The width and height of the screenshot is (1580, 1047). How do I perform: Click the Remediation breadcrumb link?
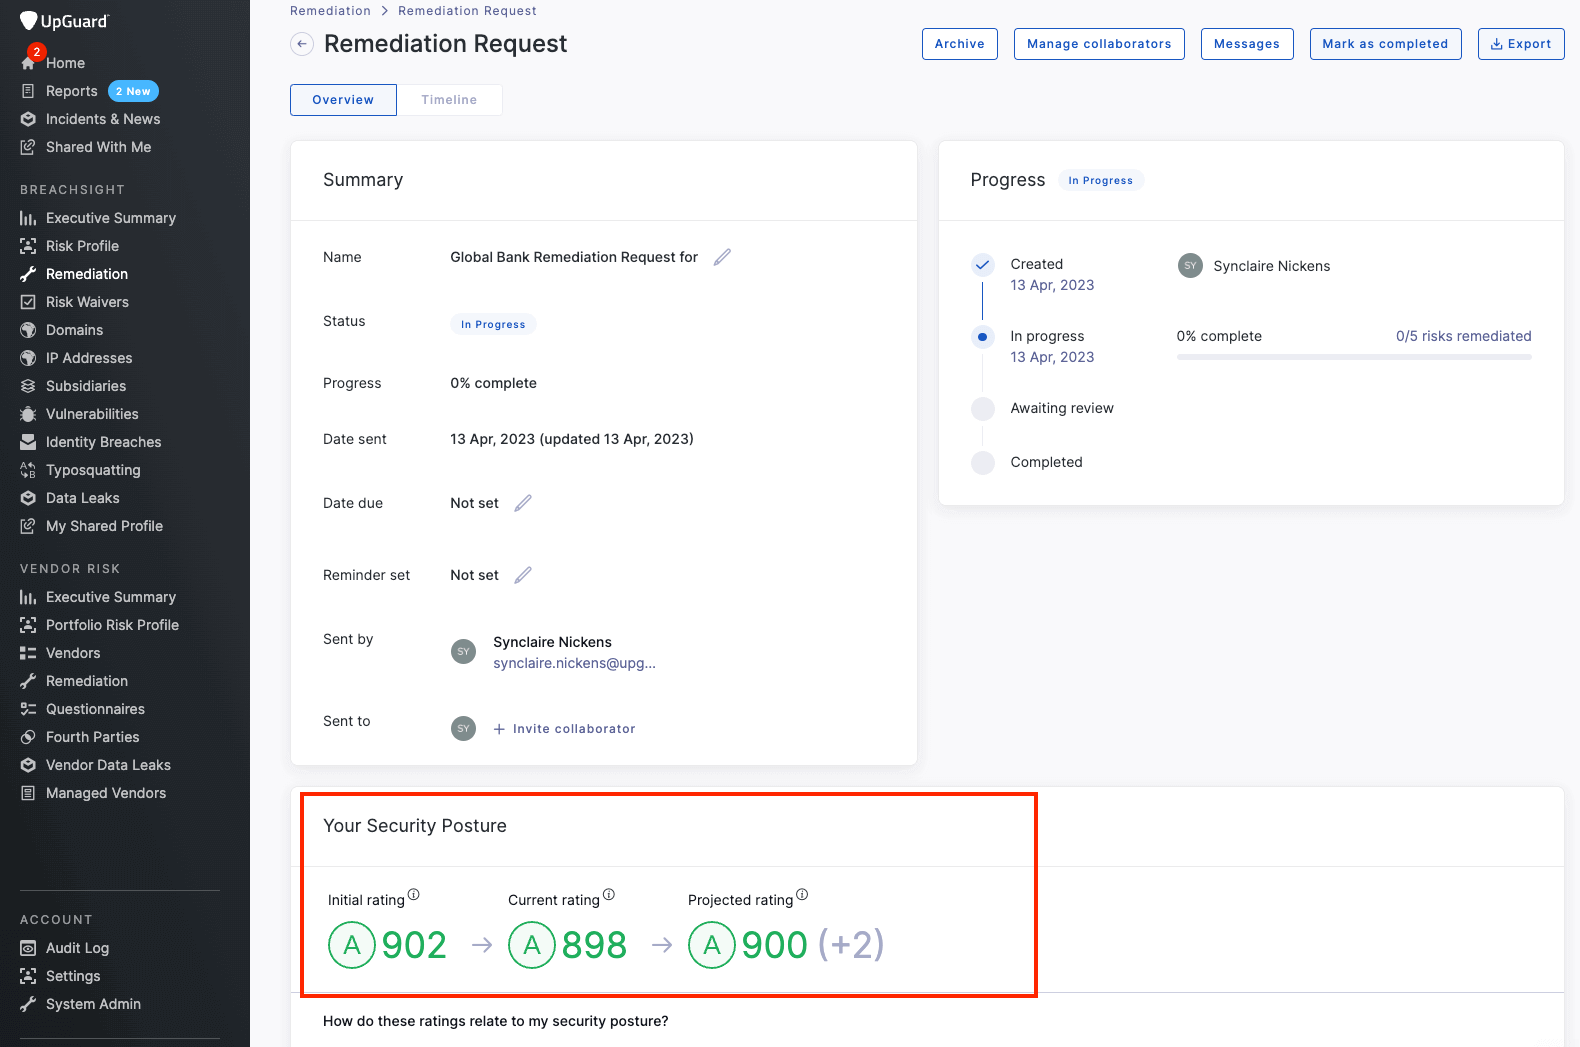330,11
